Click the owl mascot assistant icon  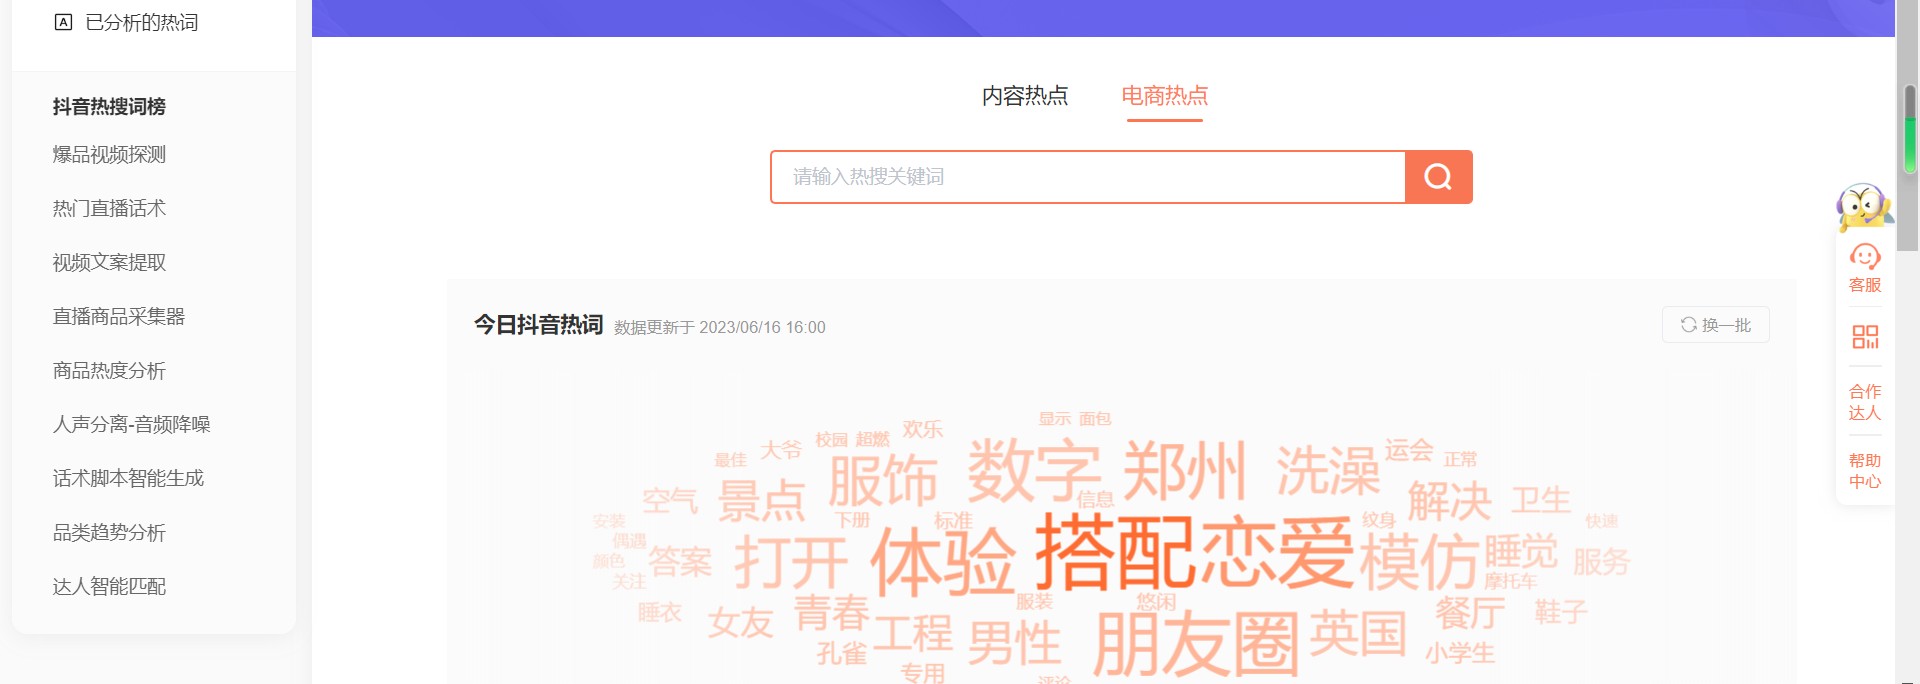pos(1864,207)
